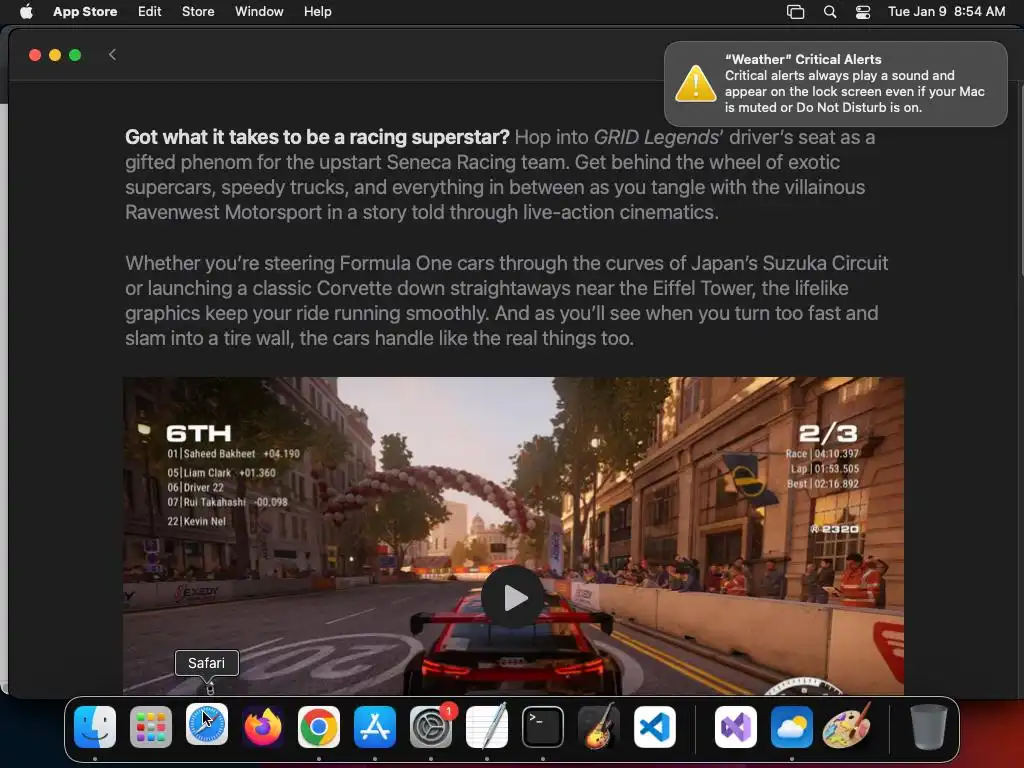Click the Weather Critical Alerts notification
This screenshot has height=768, width=1024.
[x=836, y=84]
